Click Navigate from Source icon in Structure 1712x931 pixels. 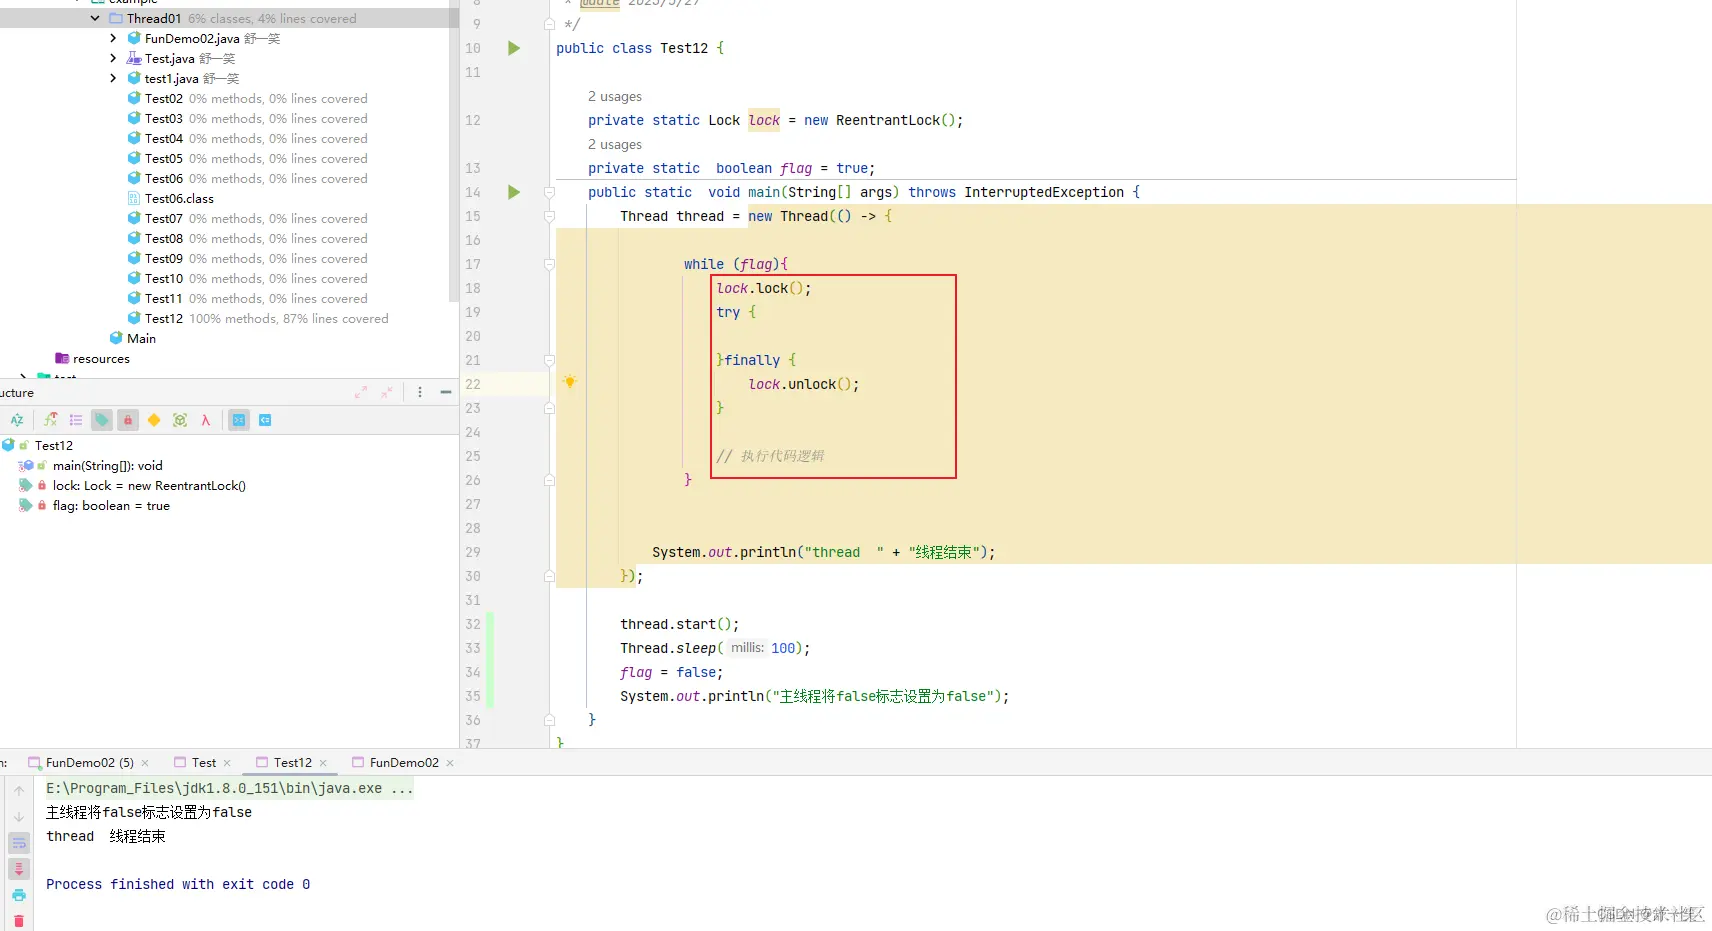pos(265,420)
